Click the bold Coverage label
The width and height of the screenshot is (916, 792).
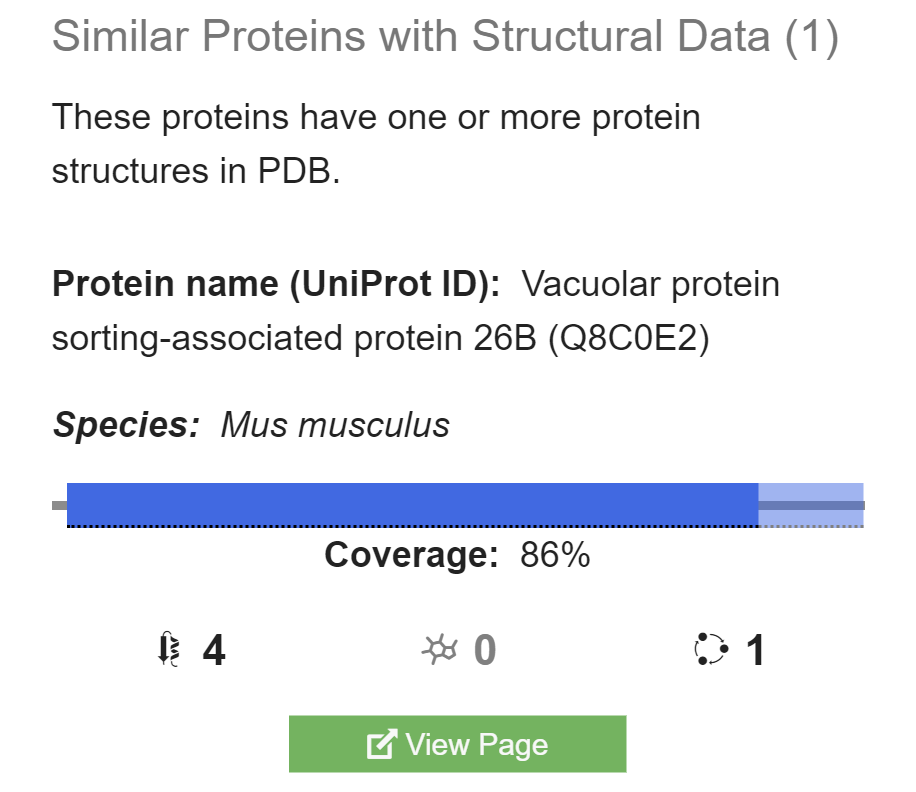click(411, 555)
